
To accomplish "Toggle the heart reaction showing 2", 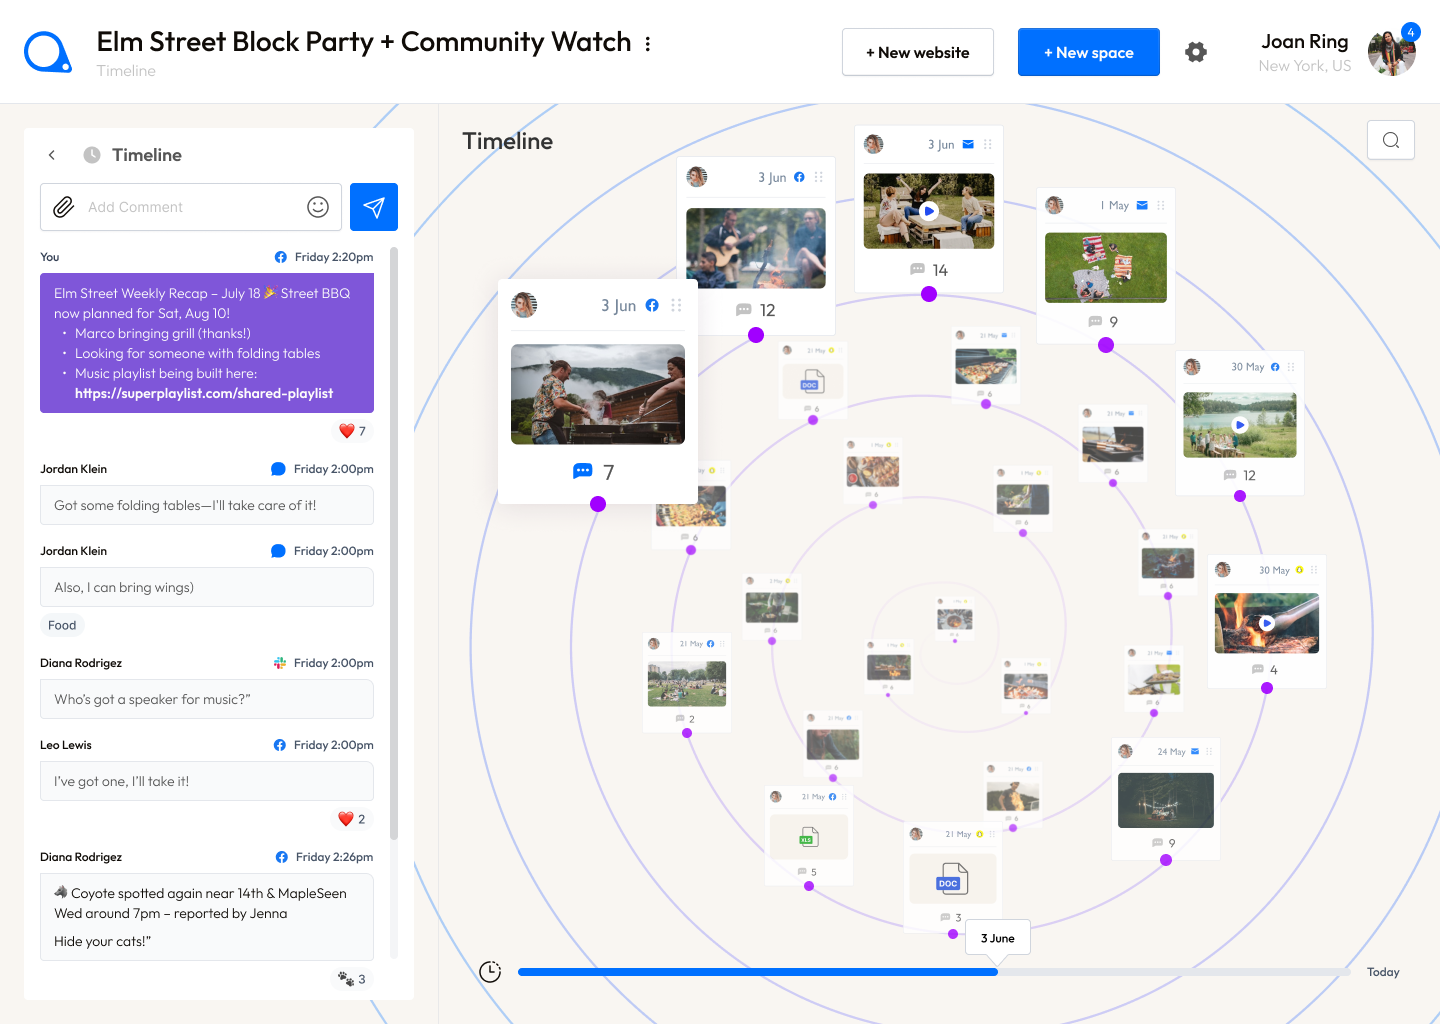I will (x=351, y=819).
